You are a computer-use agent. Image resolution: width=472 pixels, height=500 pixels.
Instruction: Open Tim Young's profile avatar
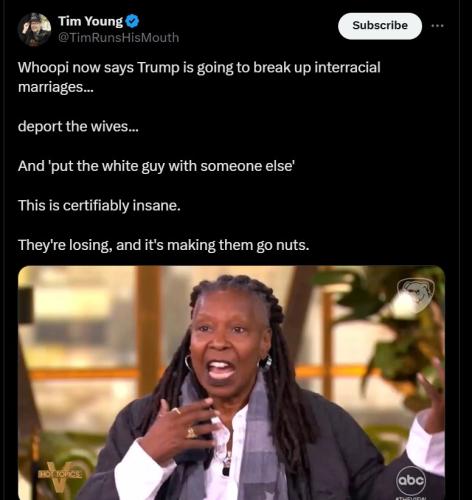point(34,29)
